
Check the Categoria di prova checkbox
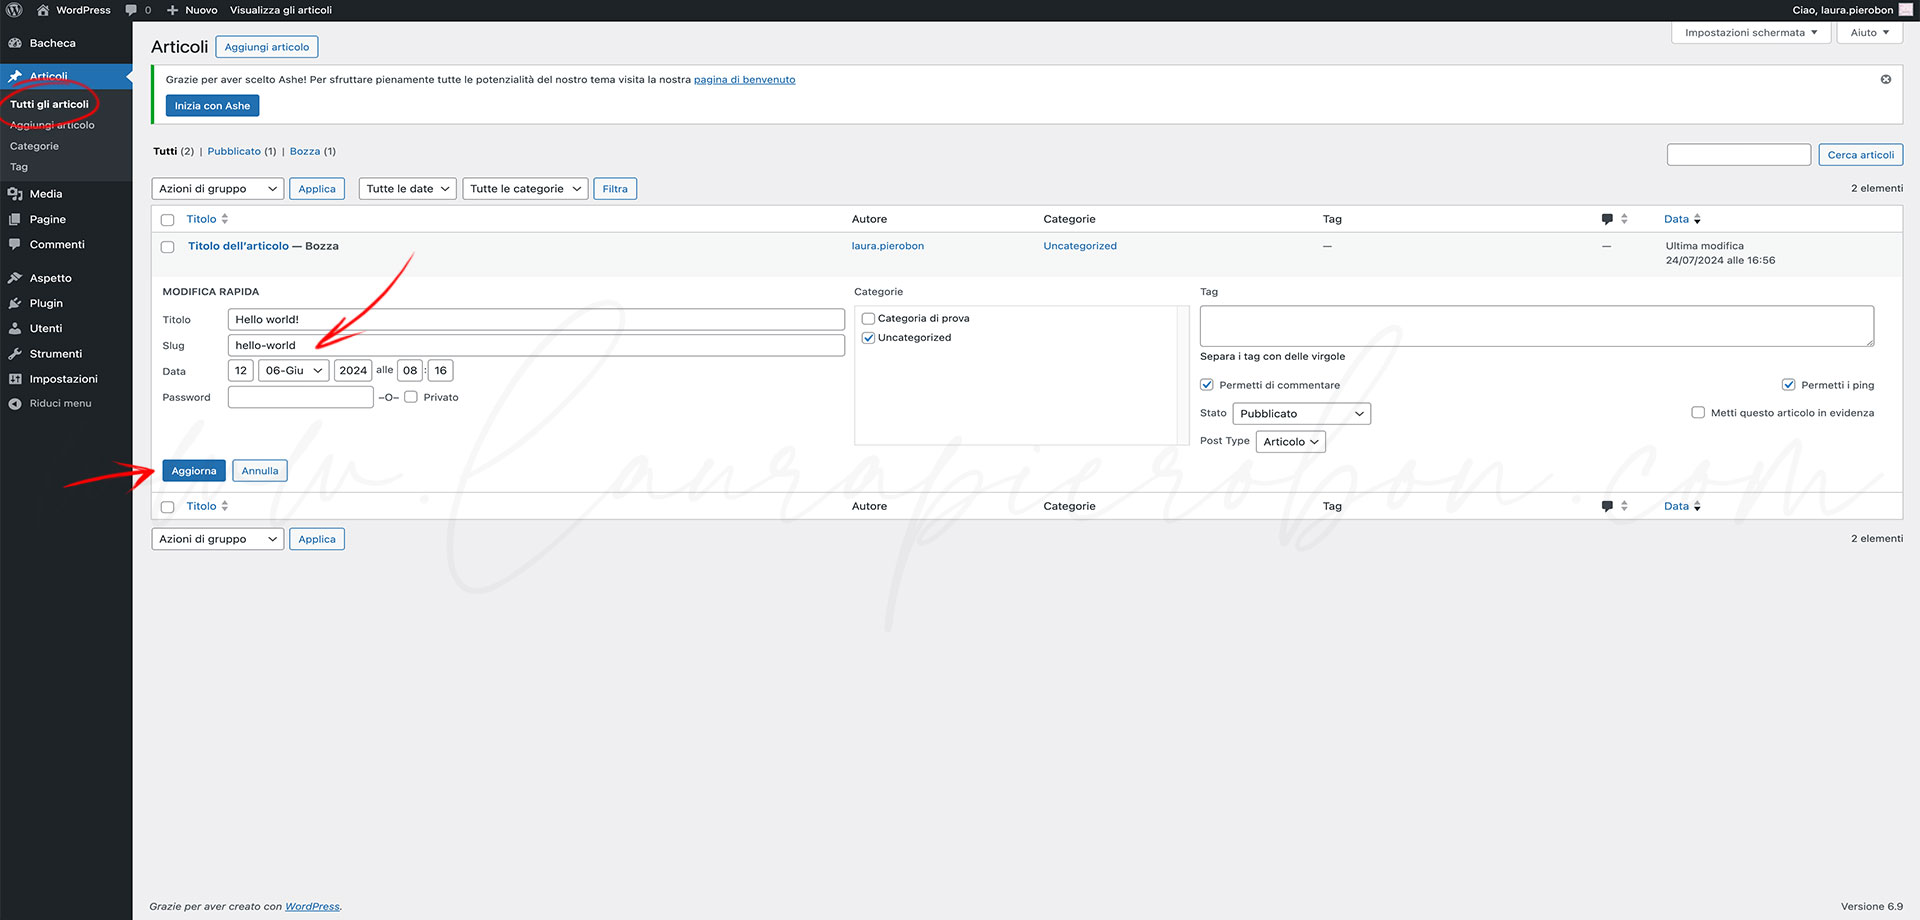click(x=868, y=319)
